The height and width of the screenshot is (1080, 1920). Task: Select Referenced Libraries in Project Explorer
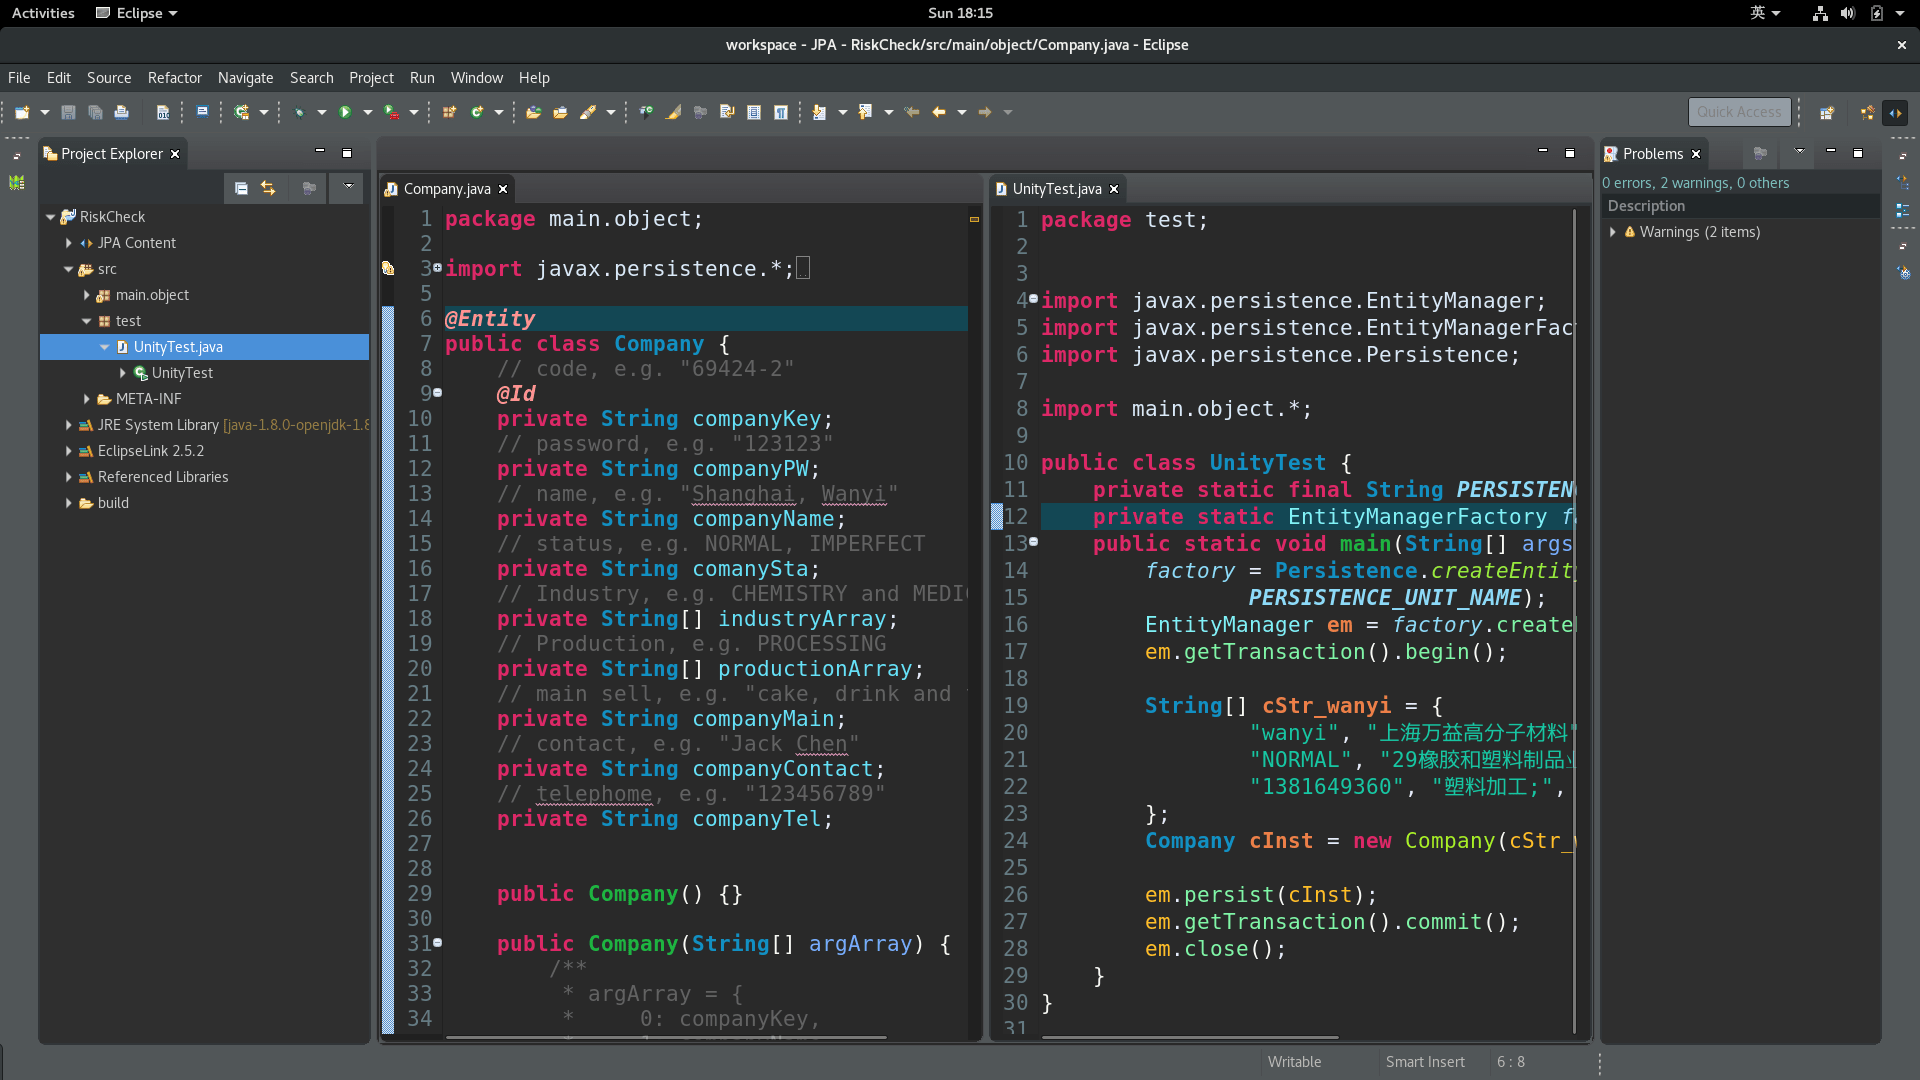[163, 477]
